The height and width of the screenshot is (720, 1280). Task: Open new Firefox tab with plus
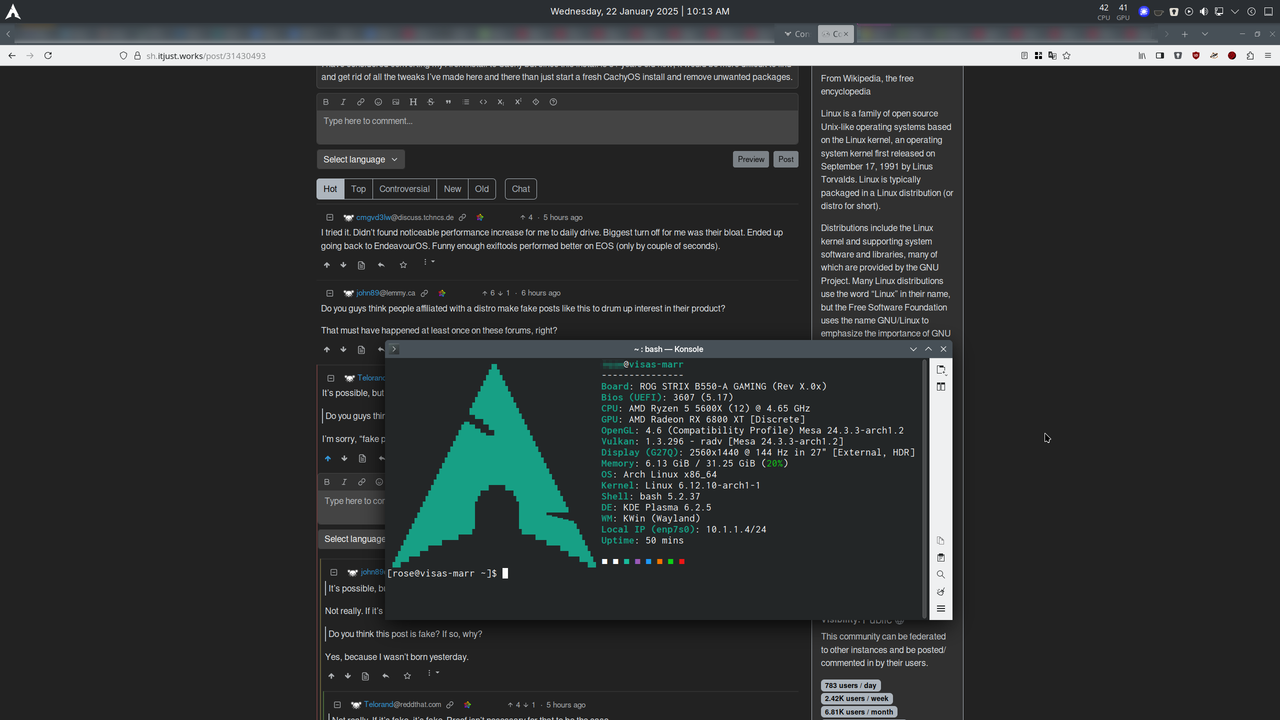[x=1185, y=34]
